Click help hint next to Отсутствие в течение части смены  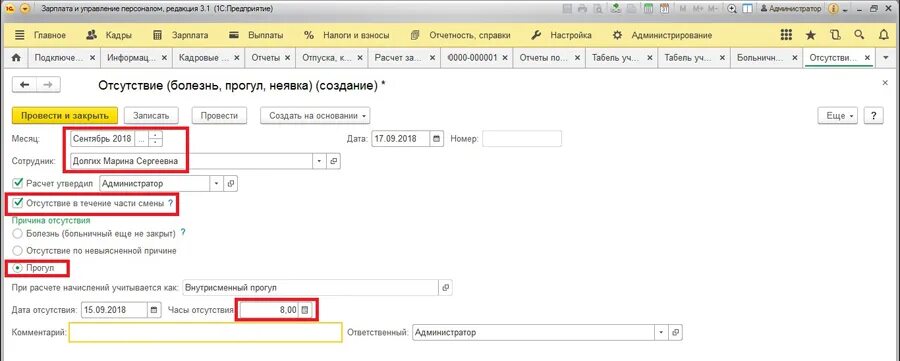coord(170,203)
